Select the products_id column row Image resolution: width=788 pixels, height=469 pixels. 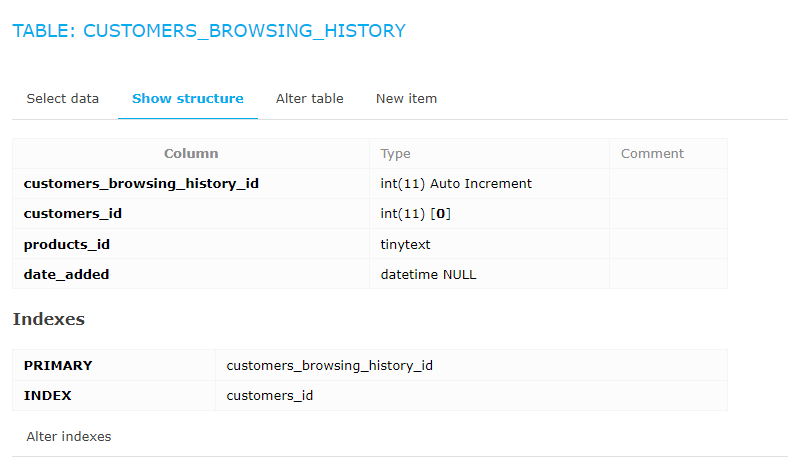[370, 244]
